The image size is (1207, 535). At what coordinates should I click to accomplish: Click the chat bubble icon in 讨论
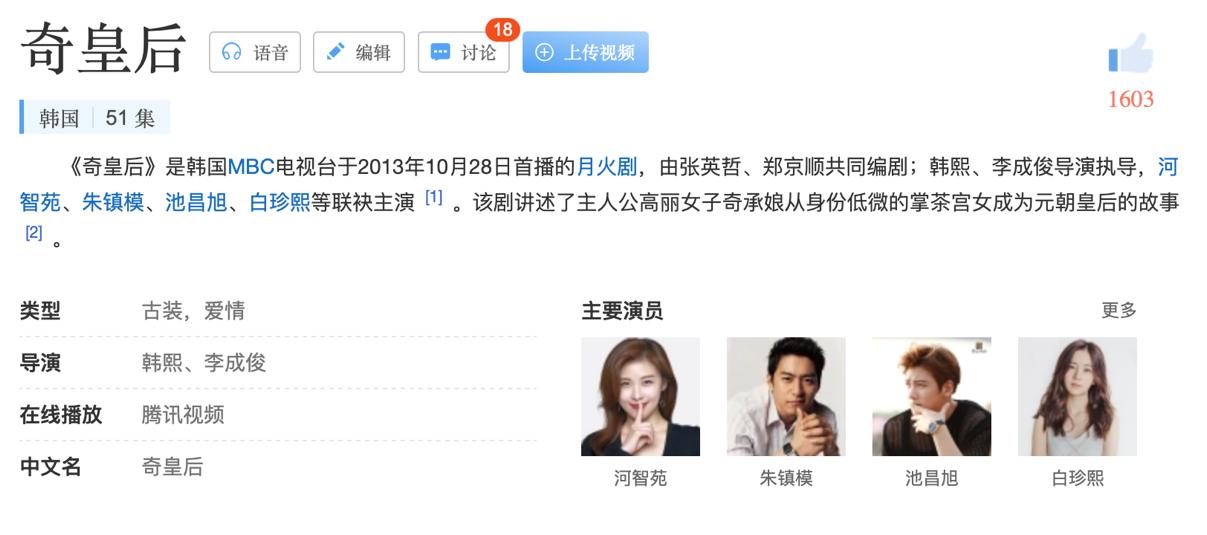coord(440,52)
